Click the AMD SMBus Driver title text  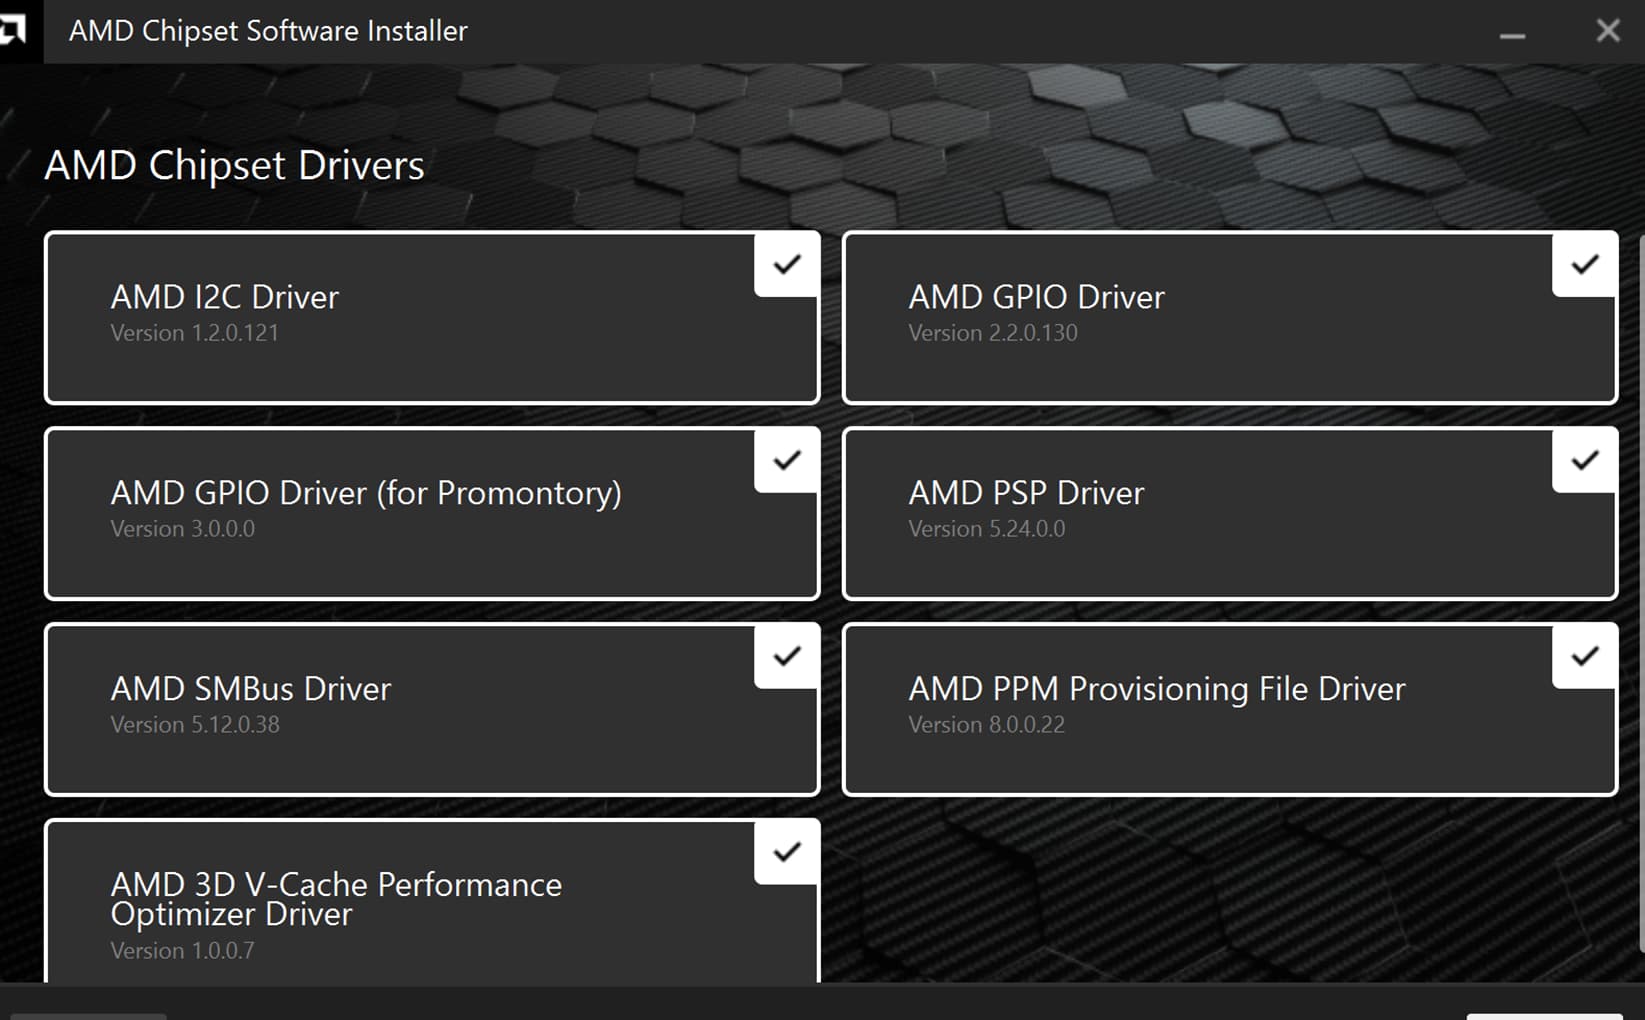point(250,689)
